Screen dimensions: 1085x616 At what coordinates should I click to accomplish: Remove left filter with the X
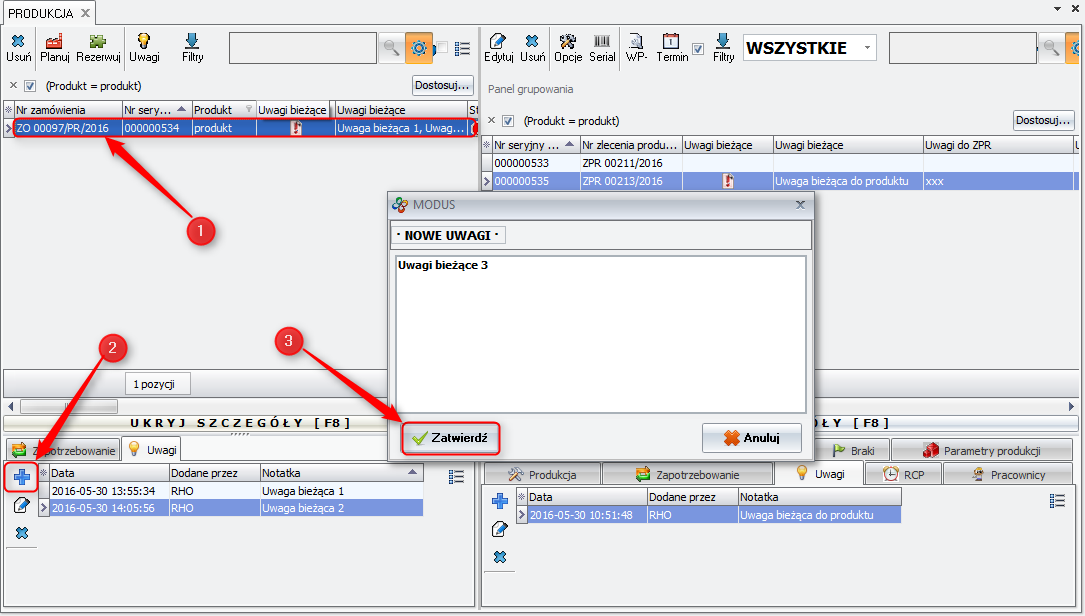(x=13, y=86)
